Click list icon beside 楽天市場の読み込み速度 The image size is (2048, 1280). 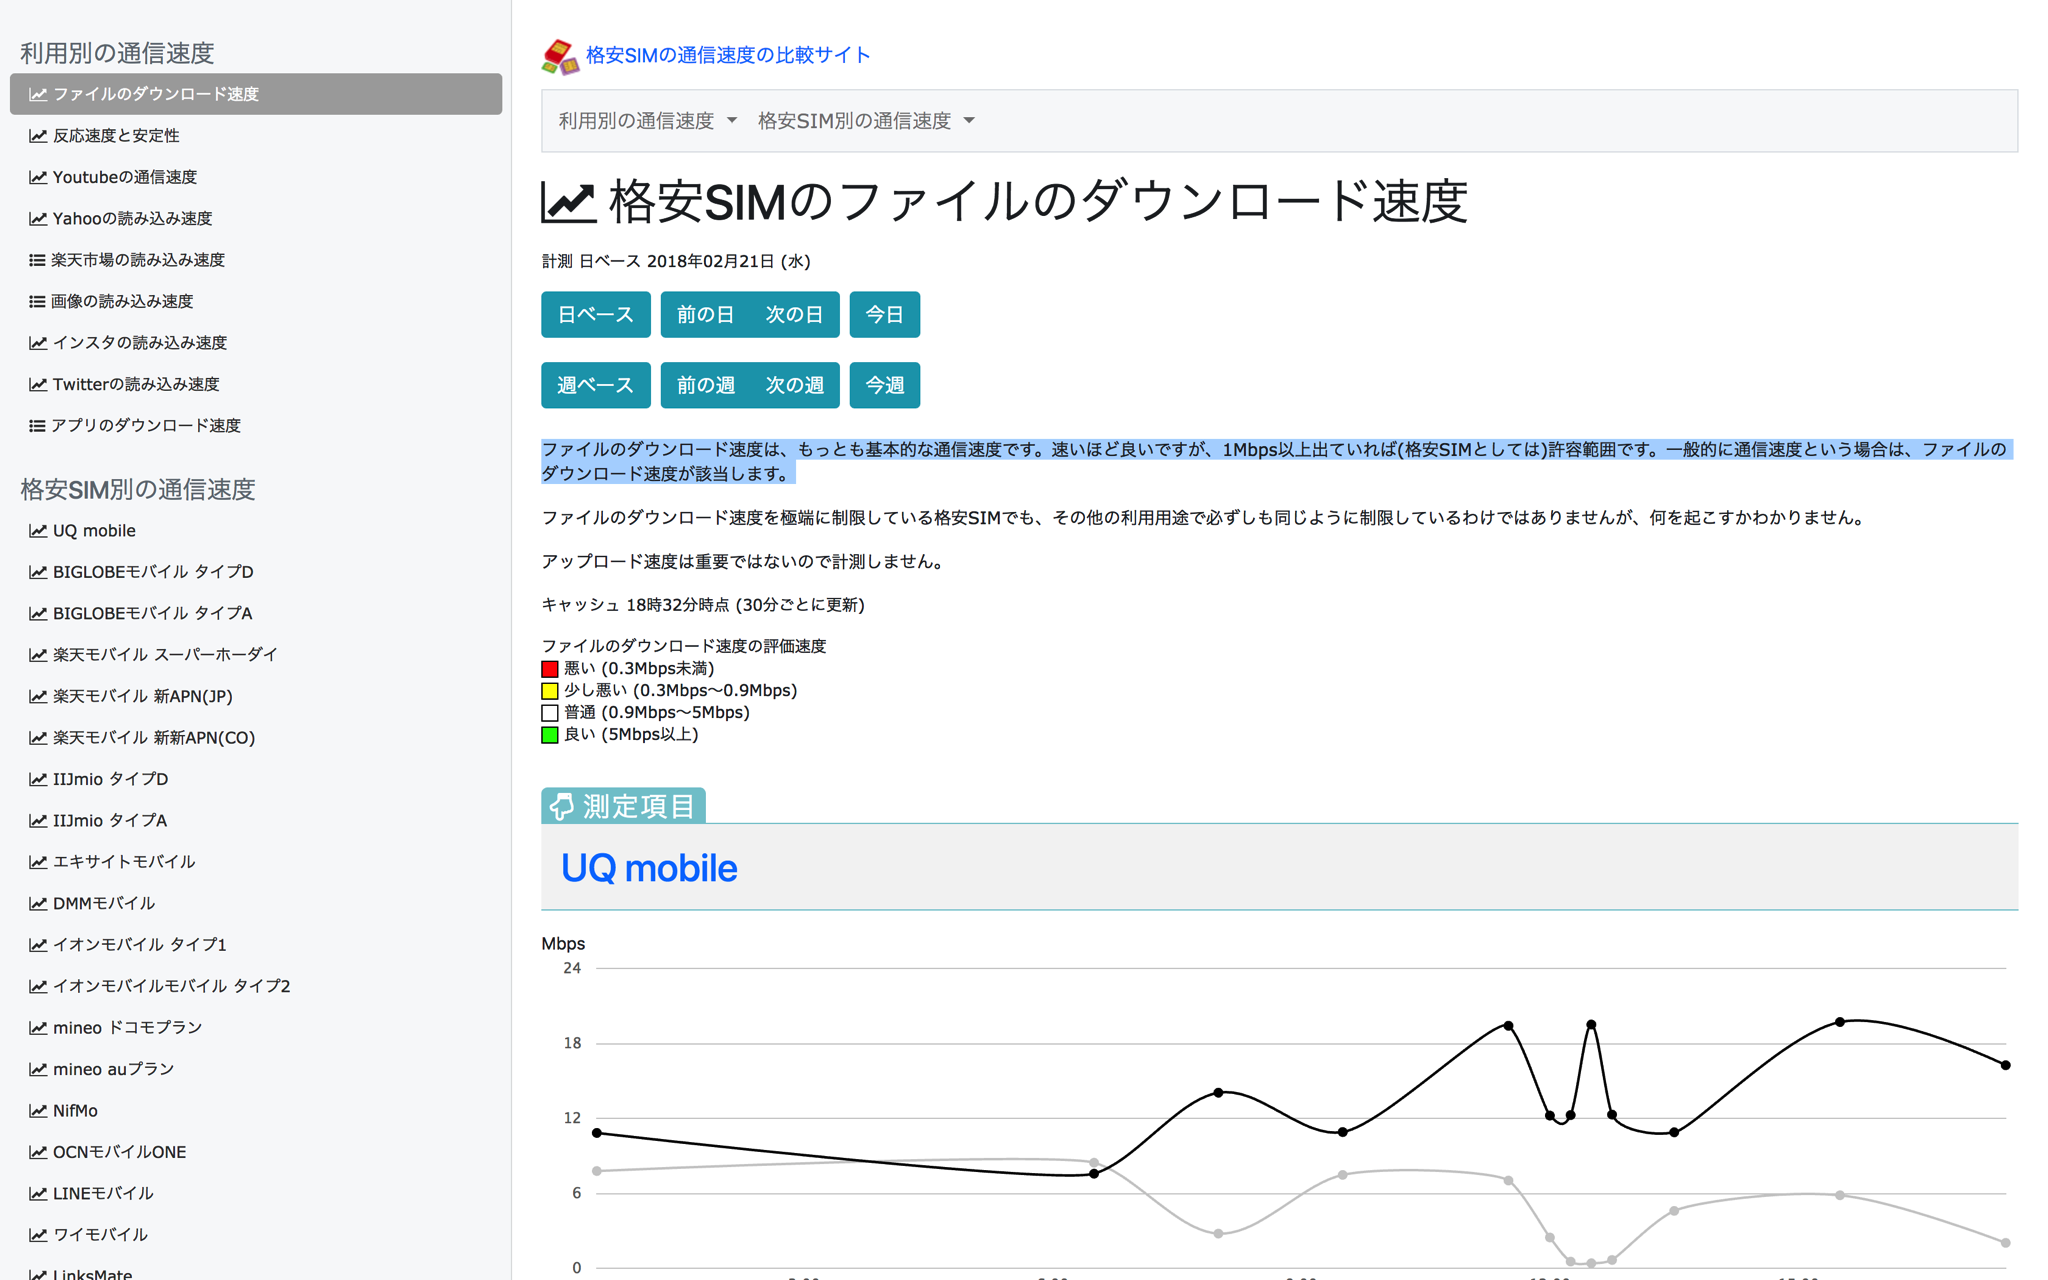[37, 260]
